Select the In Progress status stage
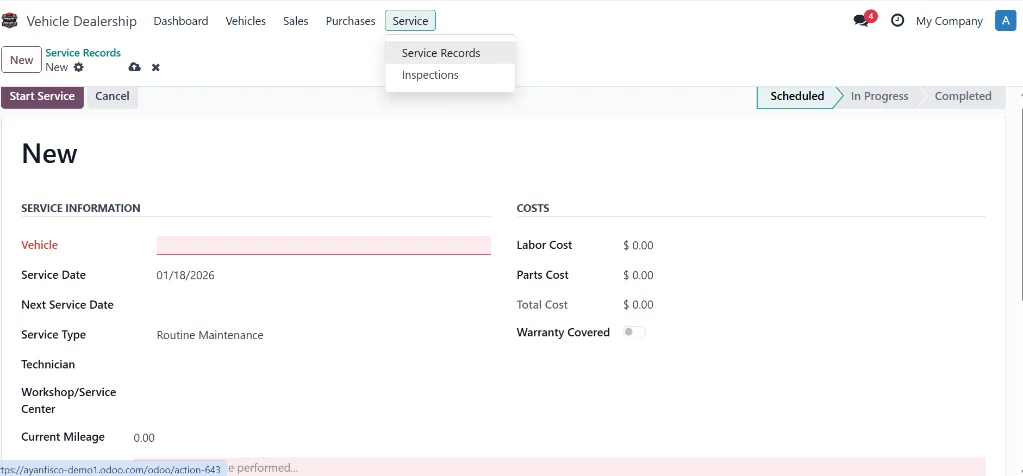 coord(879,97)
